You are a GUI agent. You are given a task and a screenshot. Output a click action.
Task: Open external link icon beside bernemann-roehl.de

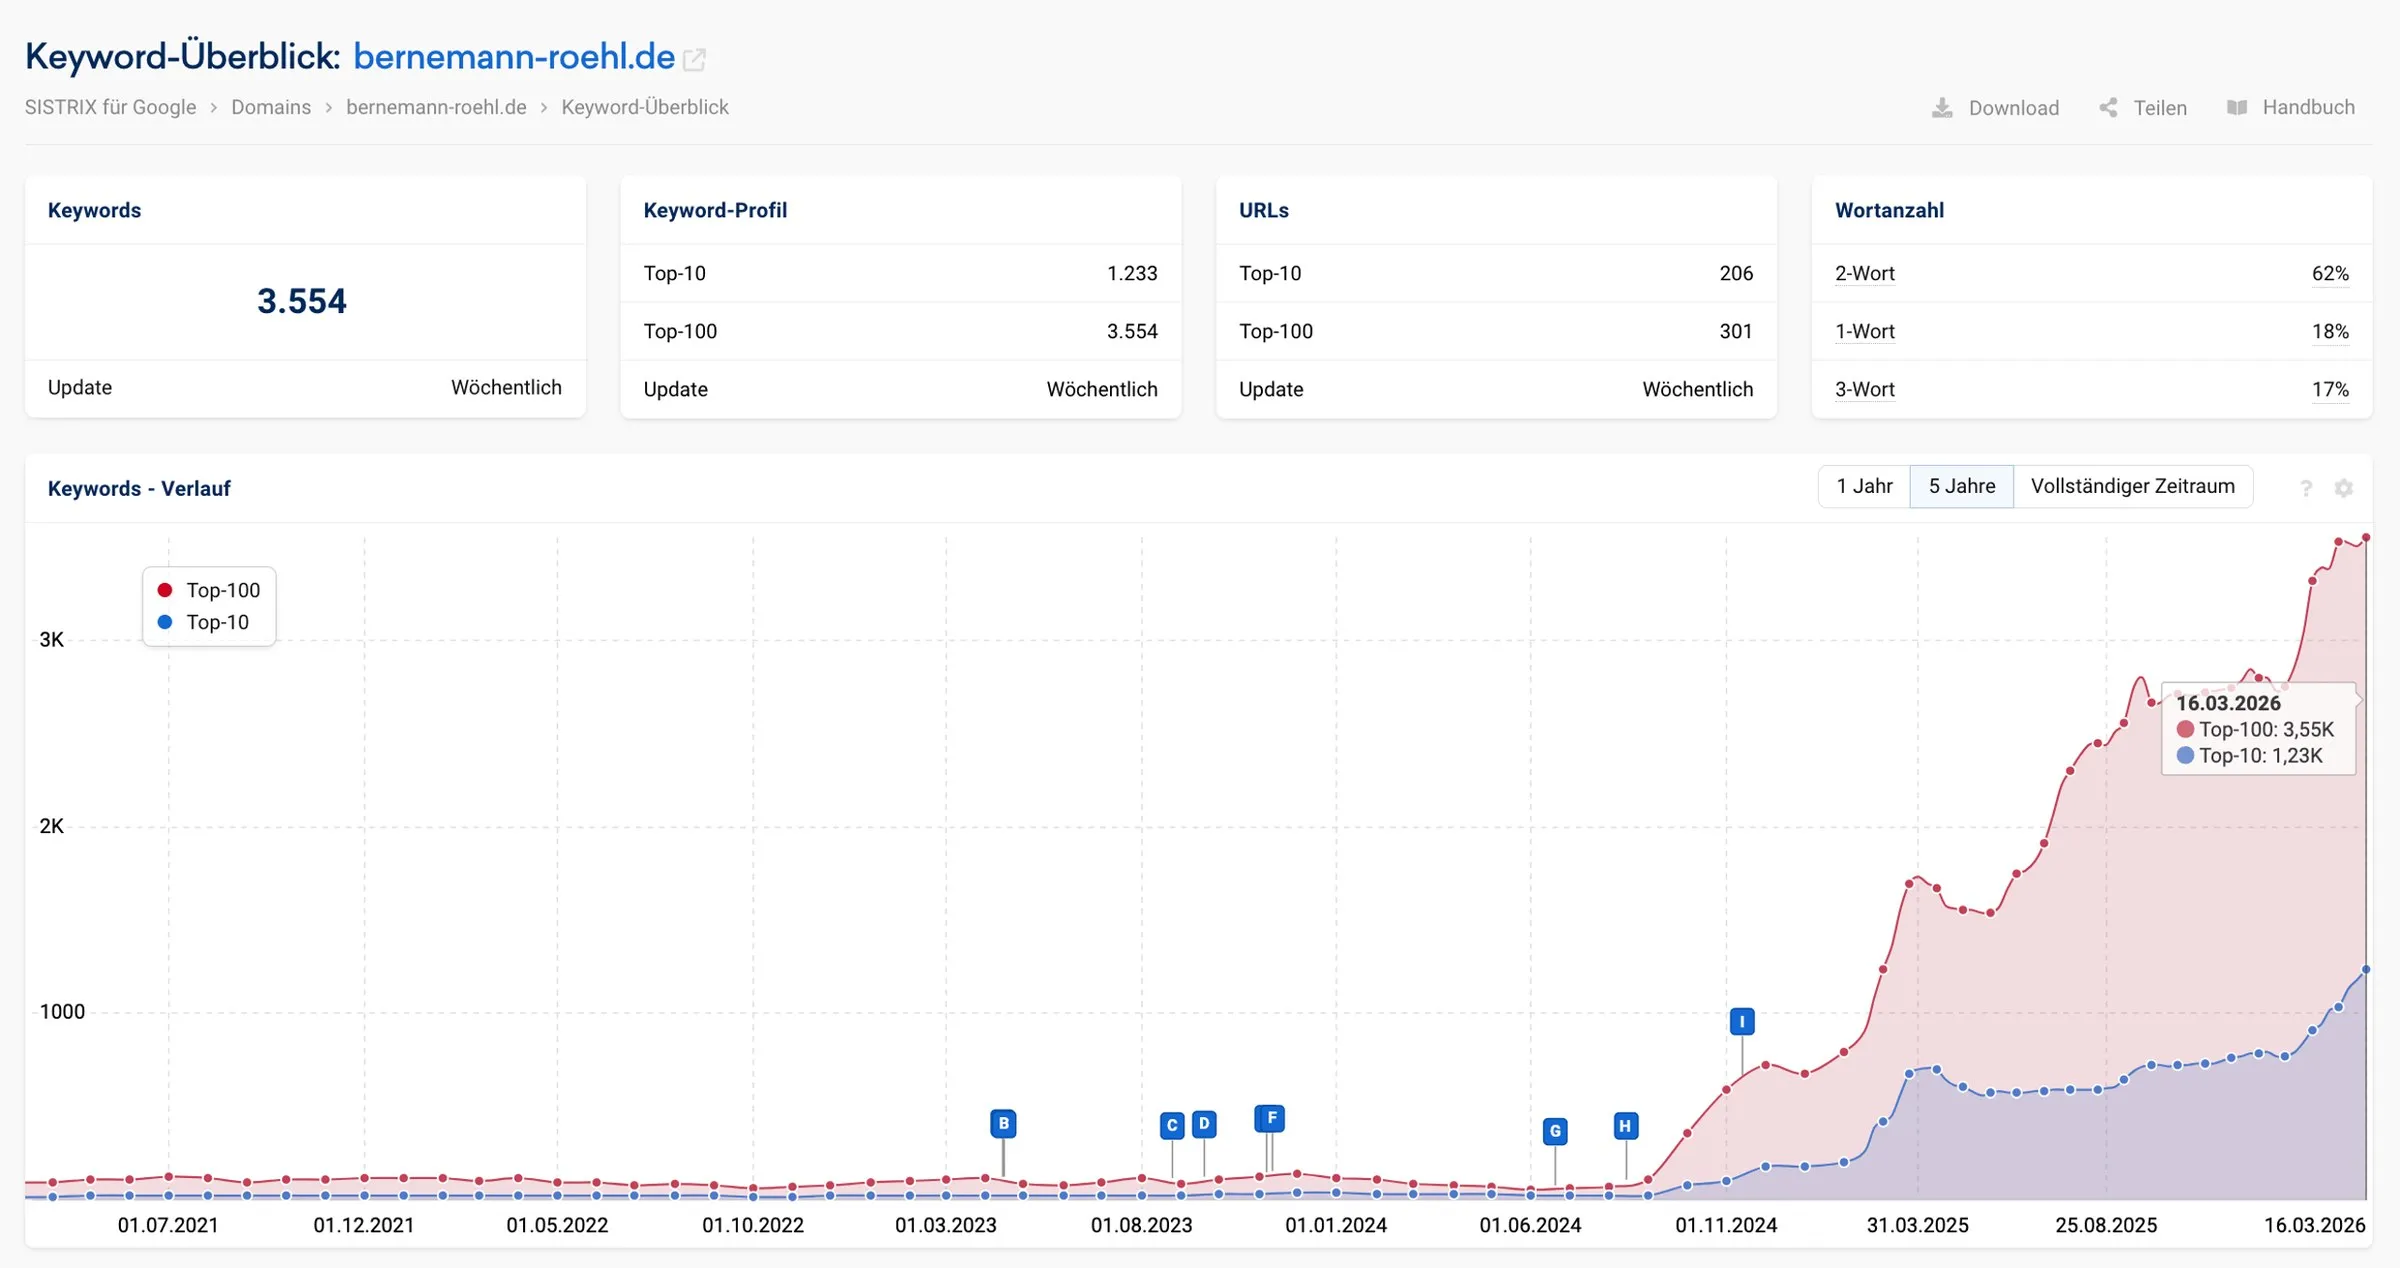(694, 60)
